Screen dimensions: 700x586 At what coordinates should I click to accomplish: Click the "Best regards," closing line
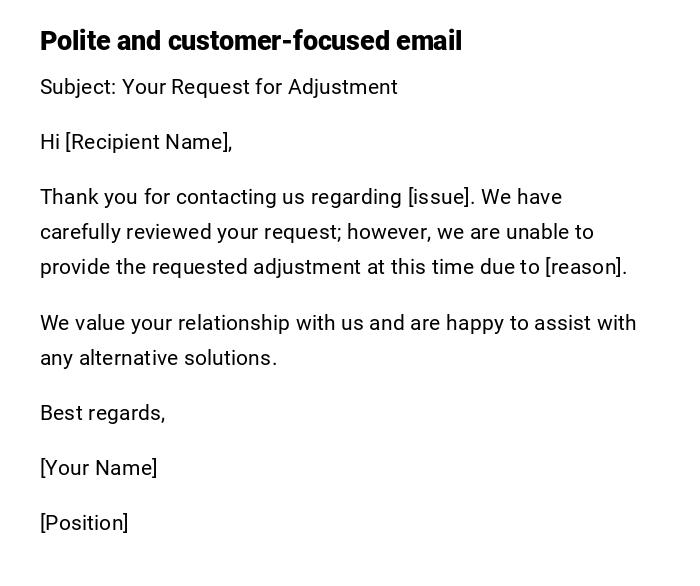(x=102, y=413)
